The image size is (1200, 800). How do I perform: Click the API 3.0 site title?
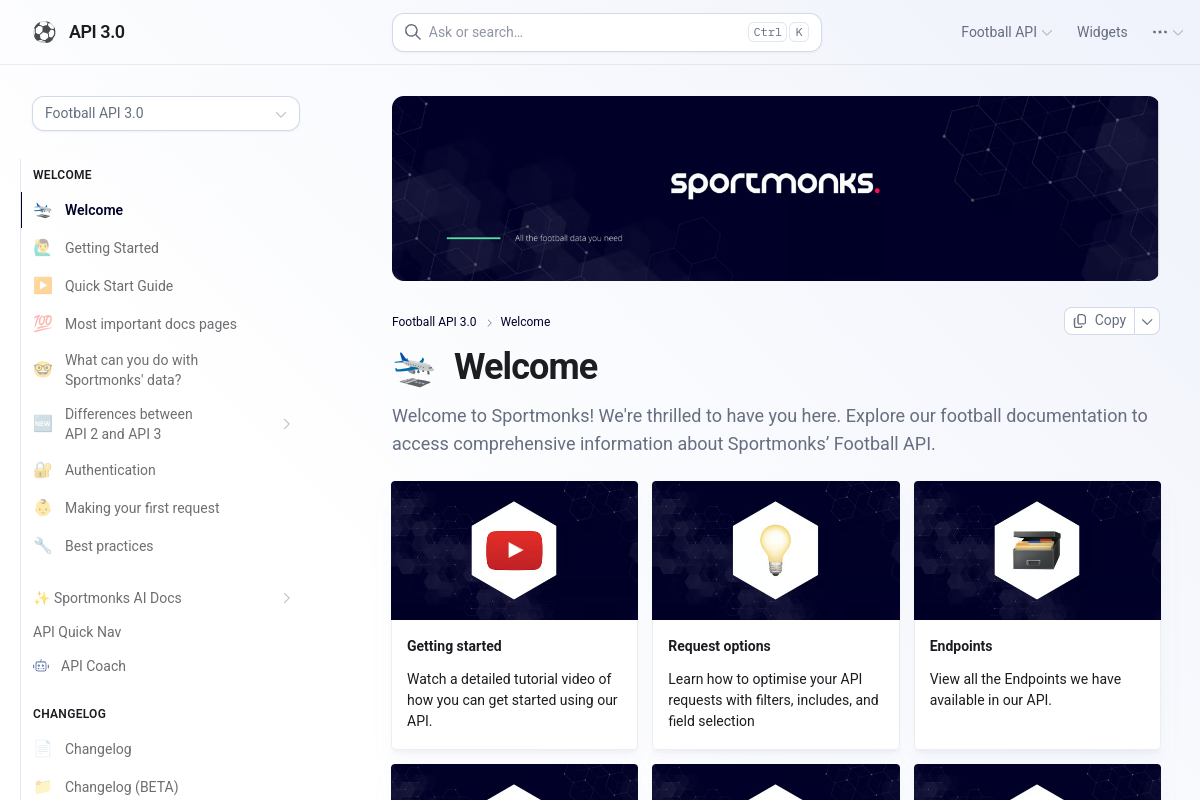tap(97, 32)
